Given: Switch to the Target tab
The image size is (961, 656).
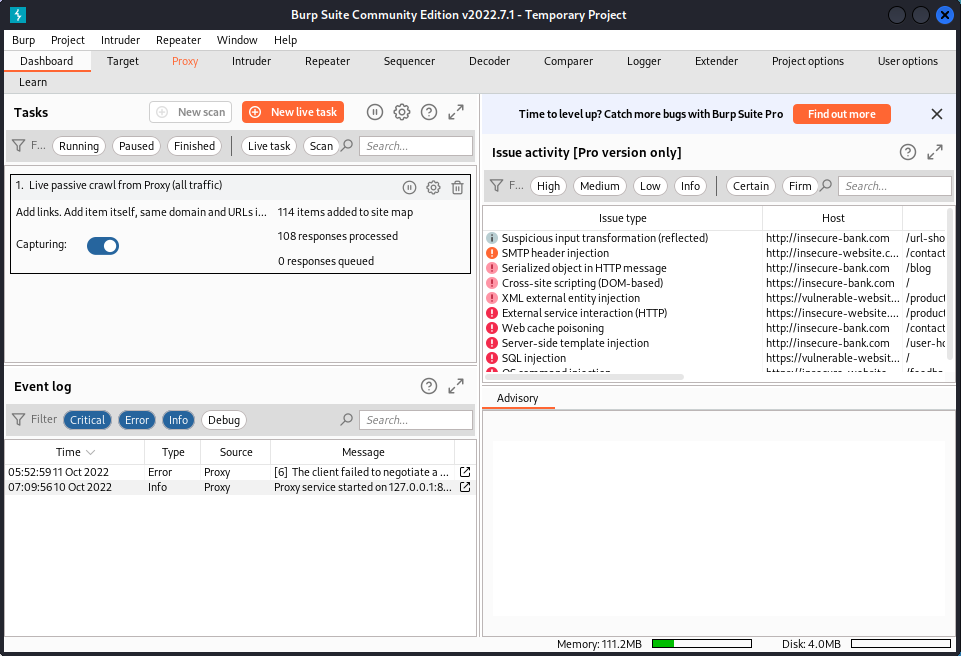Looking at the screenshot, I should [x=123, y=61].
